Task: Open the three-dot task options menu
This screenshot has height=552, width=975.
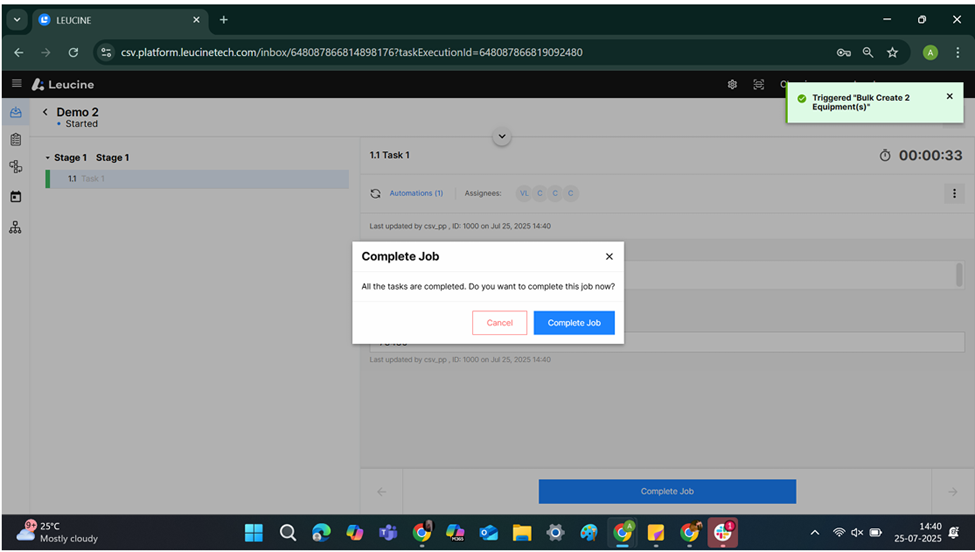Action: pos(953,193)
